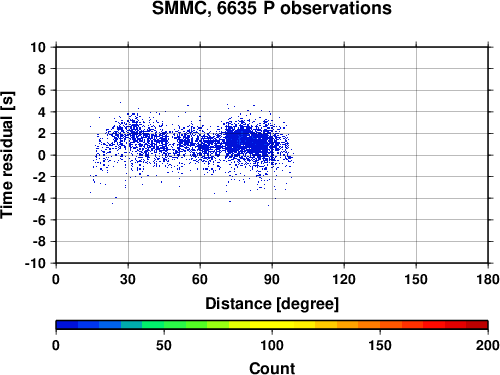Pick the yellow colorbar segment near 100
500x375 pixels.
(272, 325)
